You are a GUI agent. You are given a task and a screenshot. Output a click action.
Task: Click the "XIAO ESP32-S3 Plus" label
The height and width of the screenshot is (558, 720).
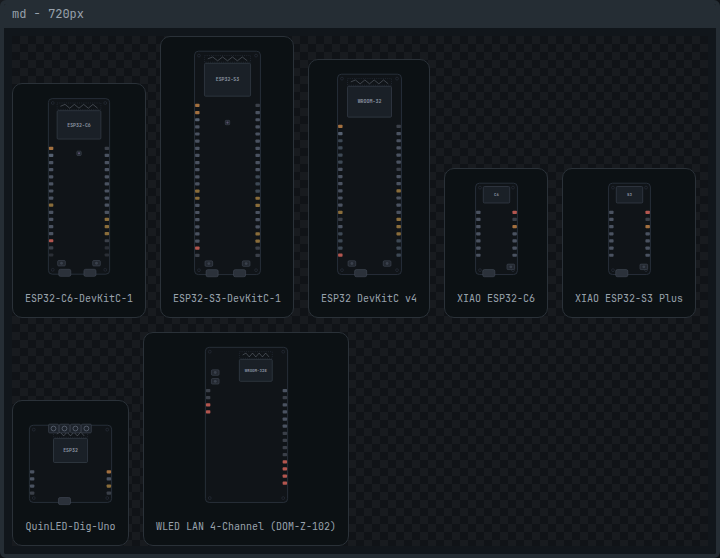(629, 299)
